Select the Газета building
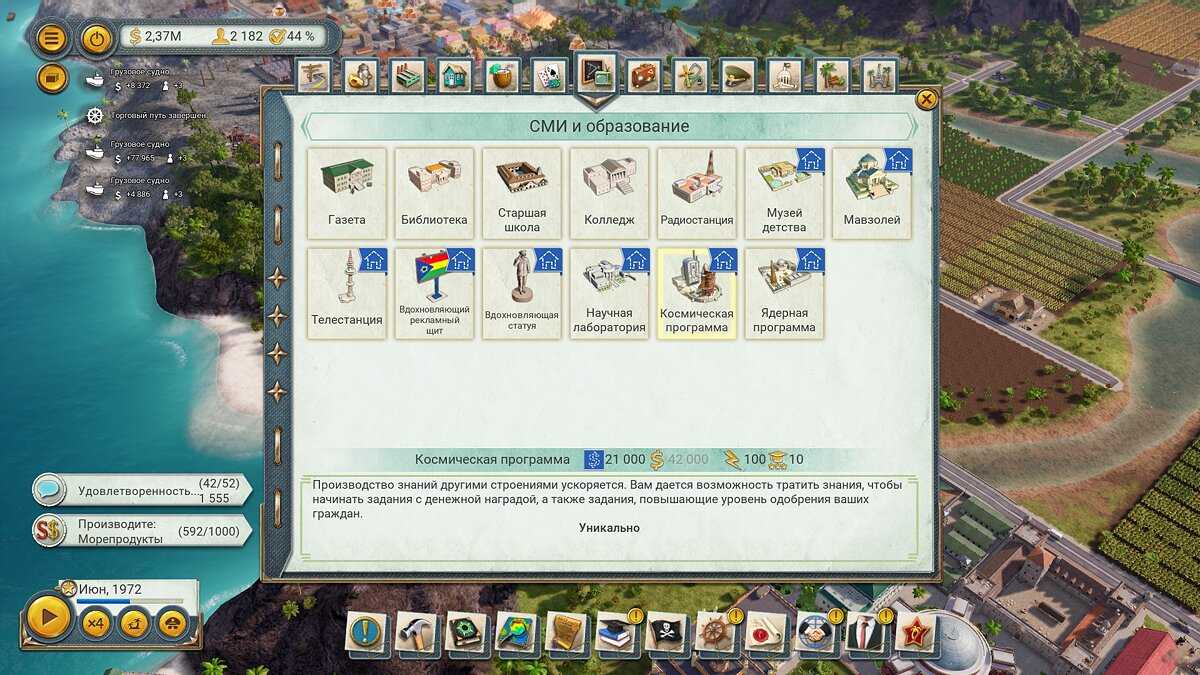The height and width of the screenshot is (675, 1200). tap(346, 193)
